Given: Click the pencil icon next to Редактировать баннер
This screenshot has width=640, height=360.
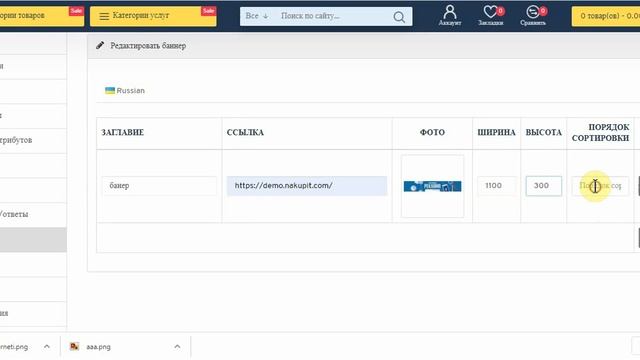Looking at the screenshot, I should pos(100,45).
